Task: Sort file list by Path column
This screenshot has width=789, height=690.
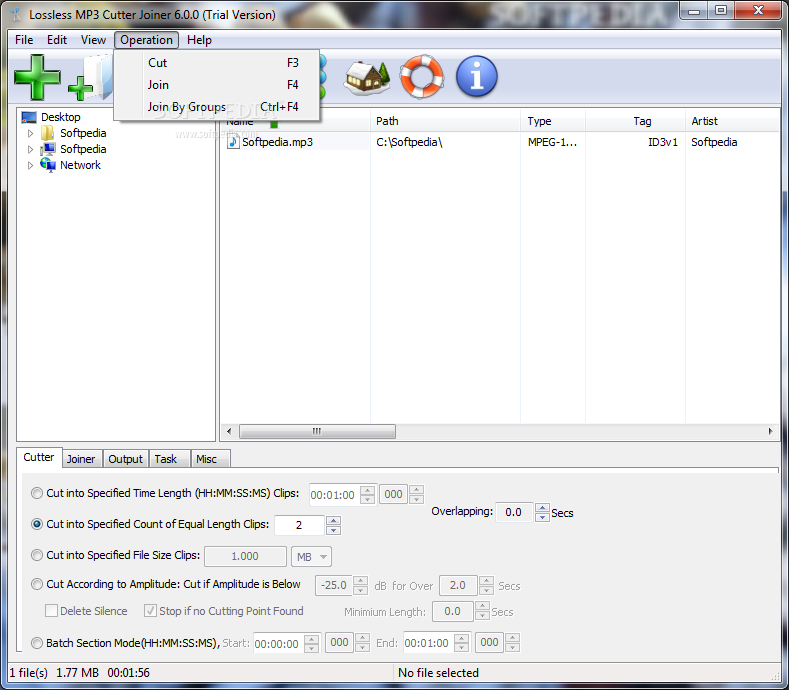Action: pos(445,121)
